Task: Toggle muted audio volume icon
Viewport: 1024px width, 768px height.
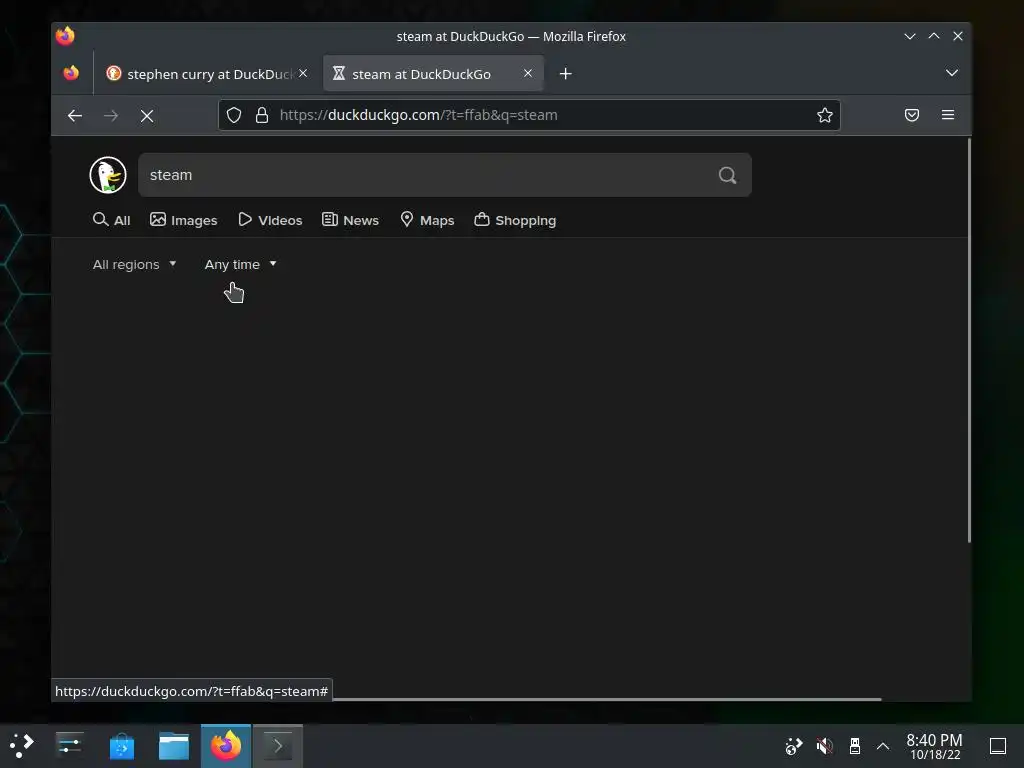Action: [x=824, y=746]
